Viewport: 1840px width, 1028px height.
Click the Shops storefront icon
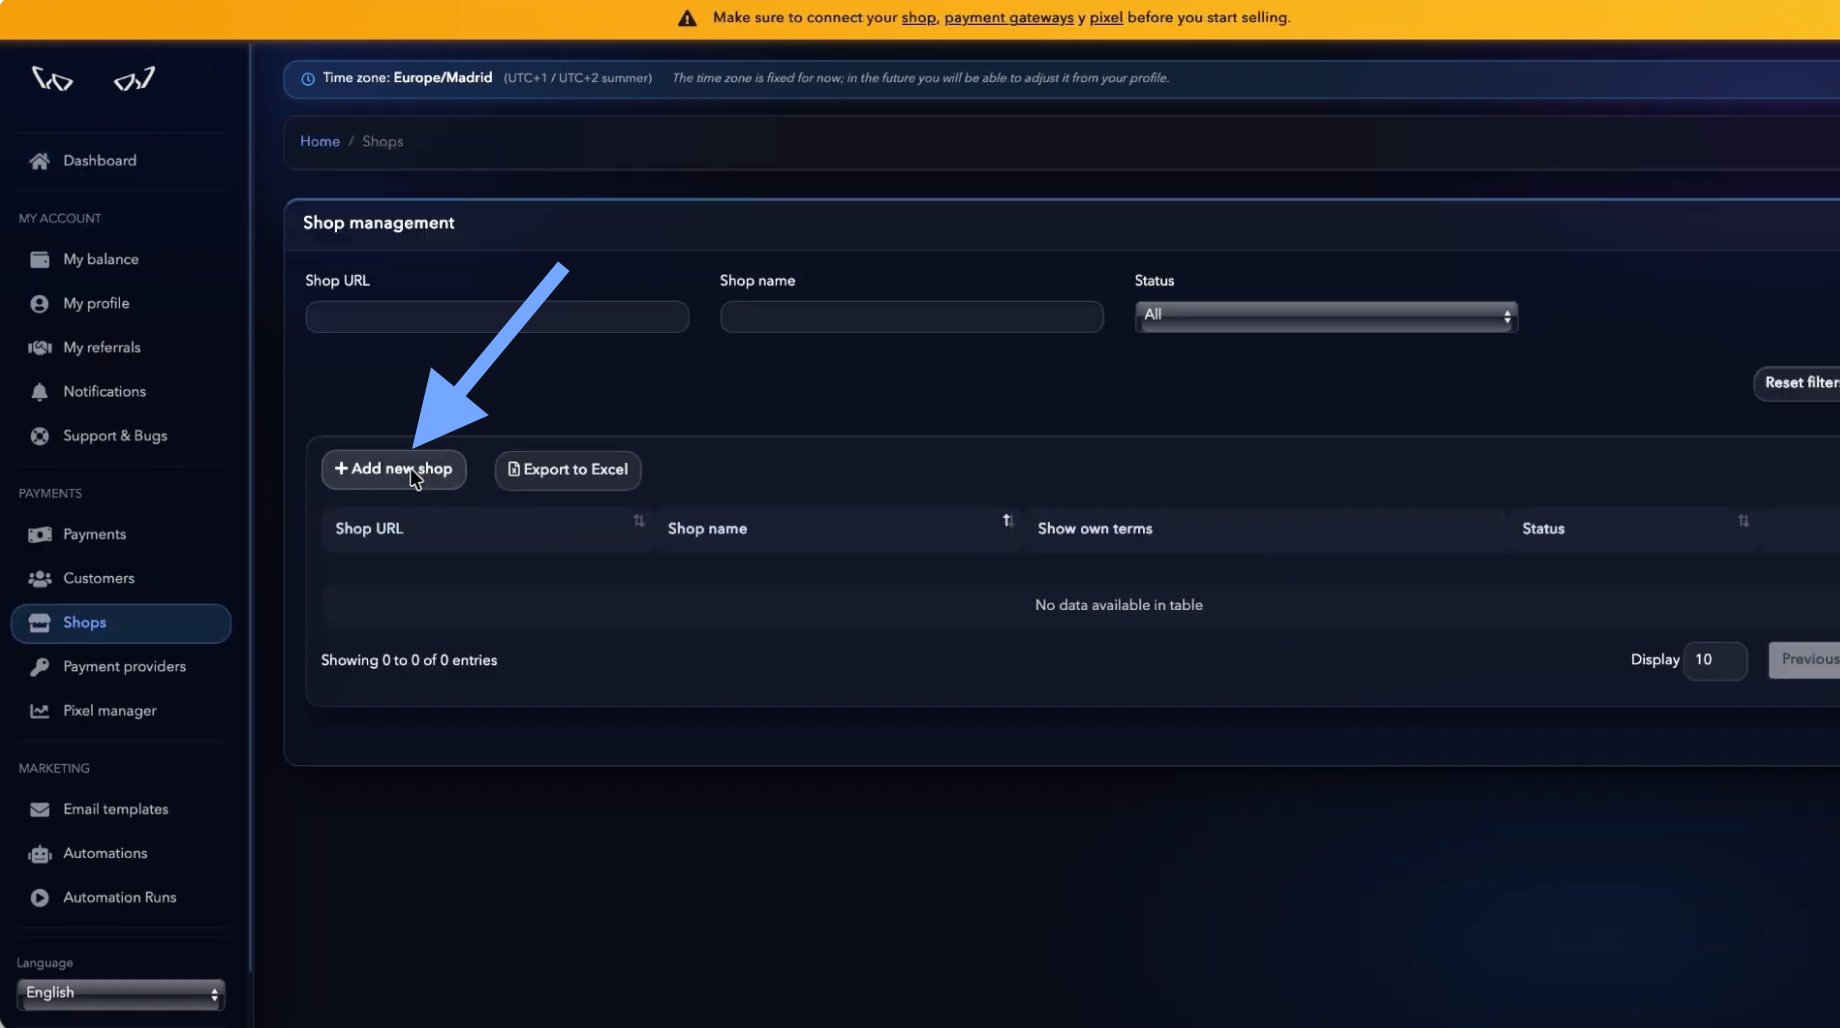click(39, 623)
